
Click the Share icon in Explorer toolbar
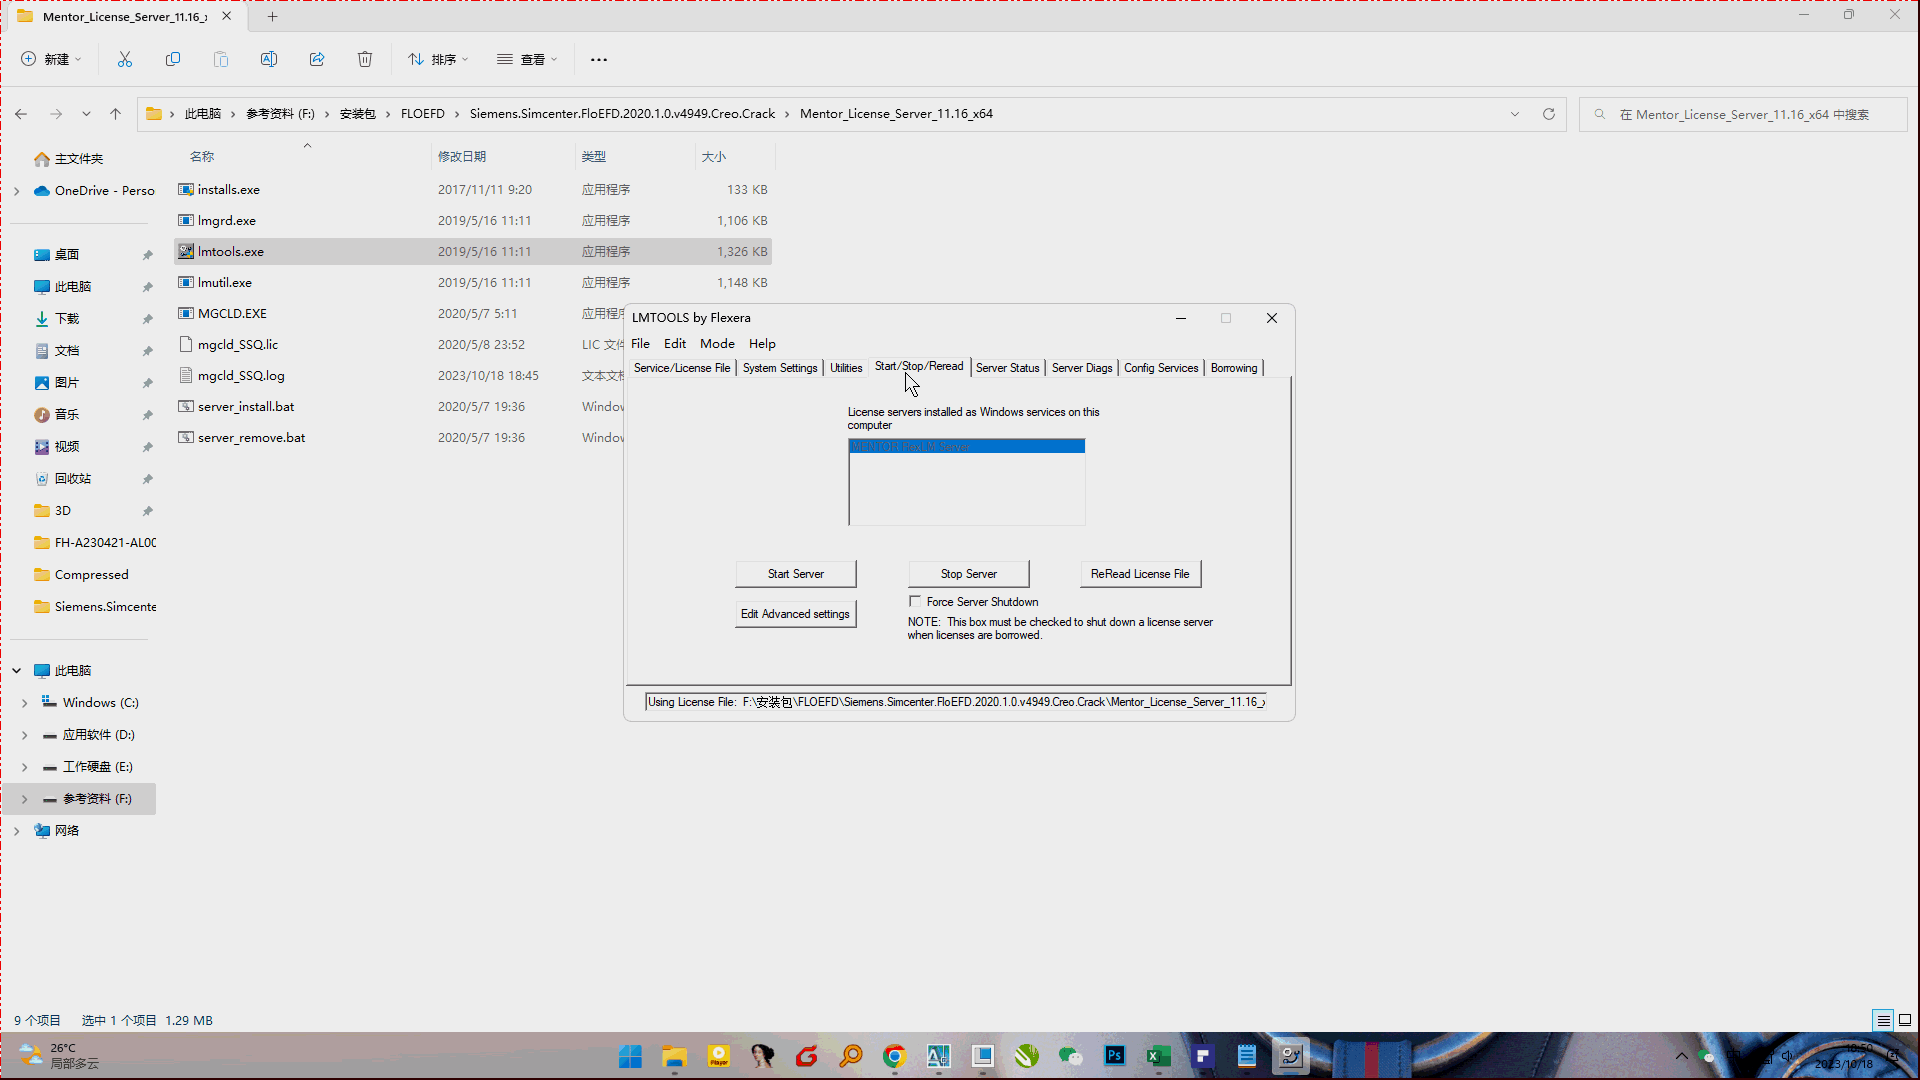coord(317,60)
